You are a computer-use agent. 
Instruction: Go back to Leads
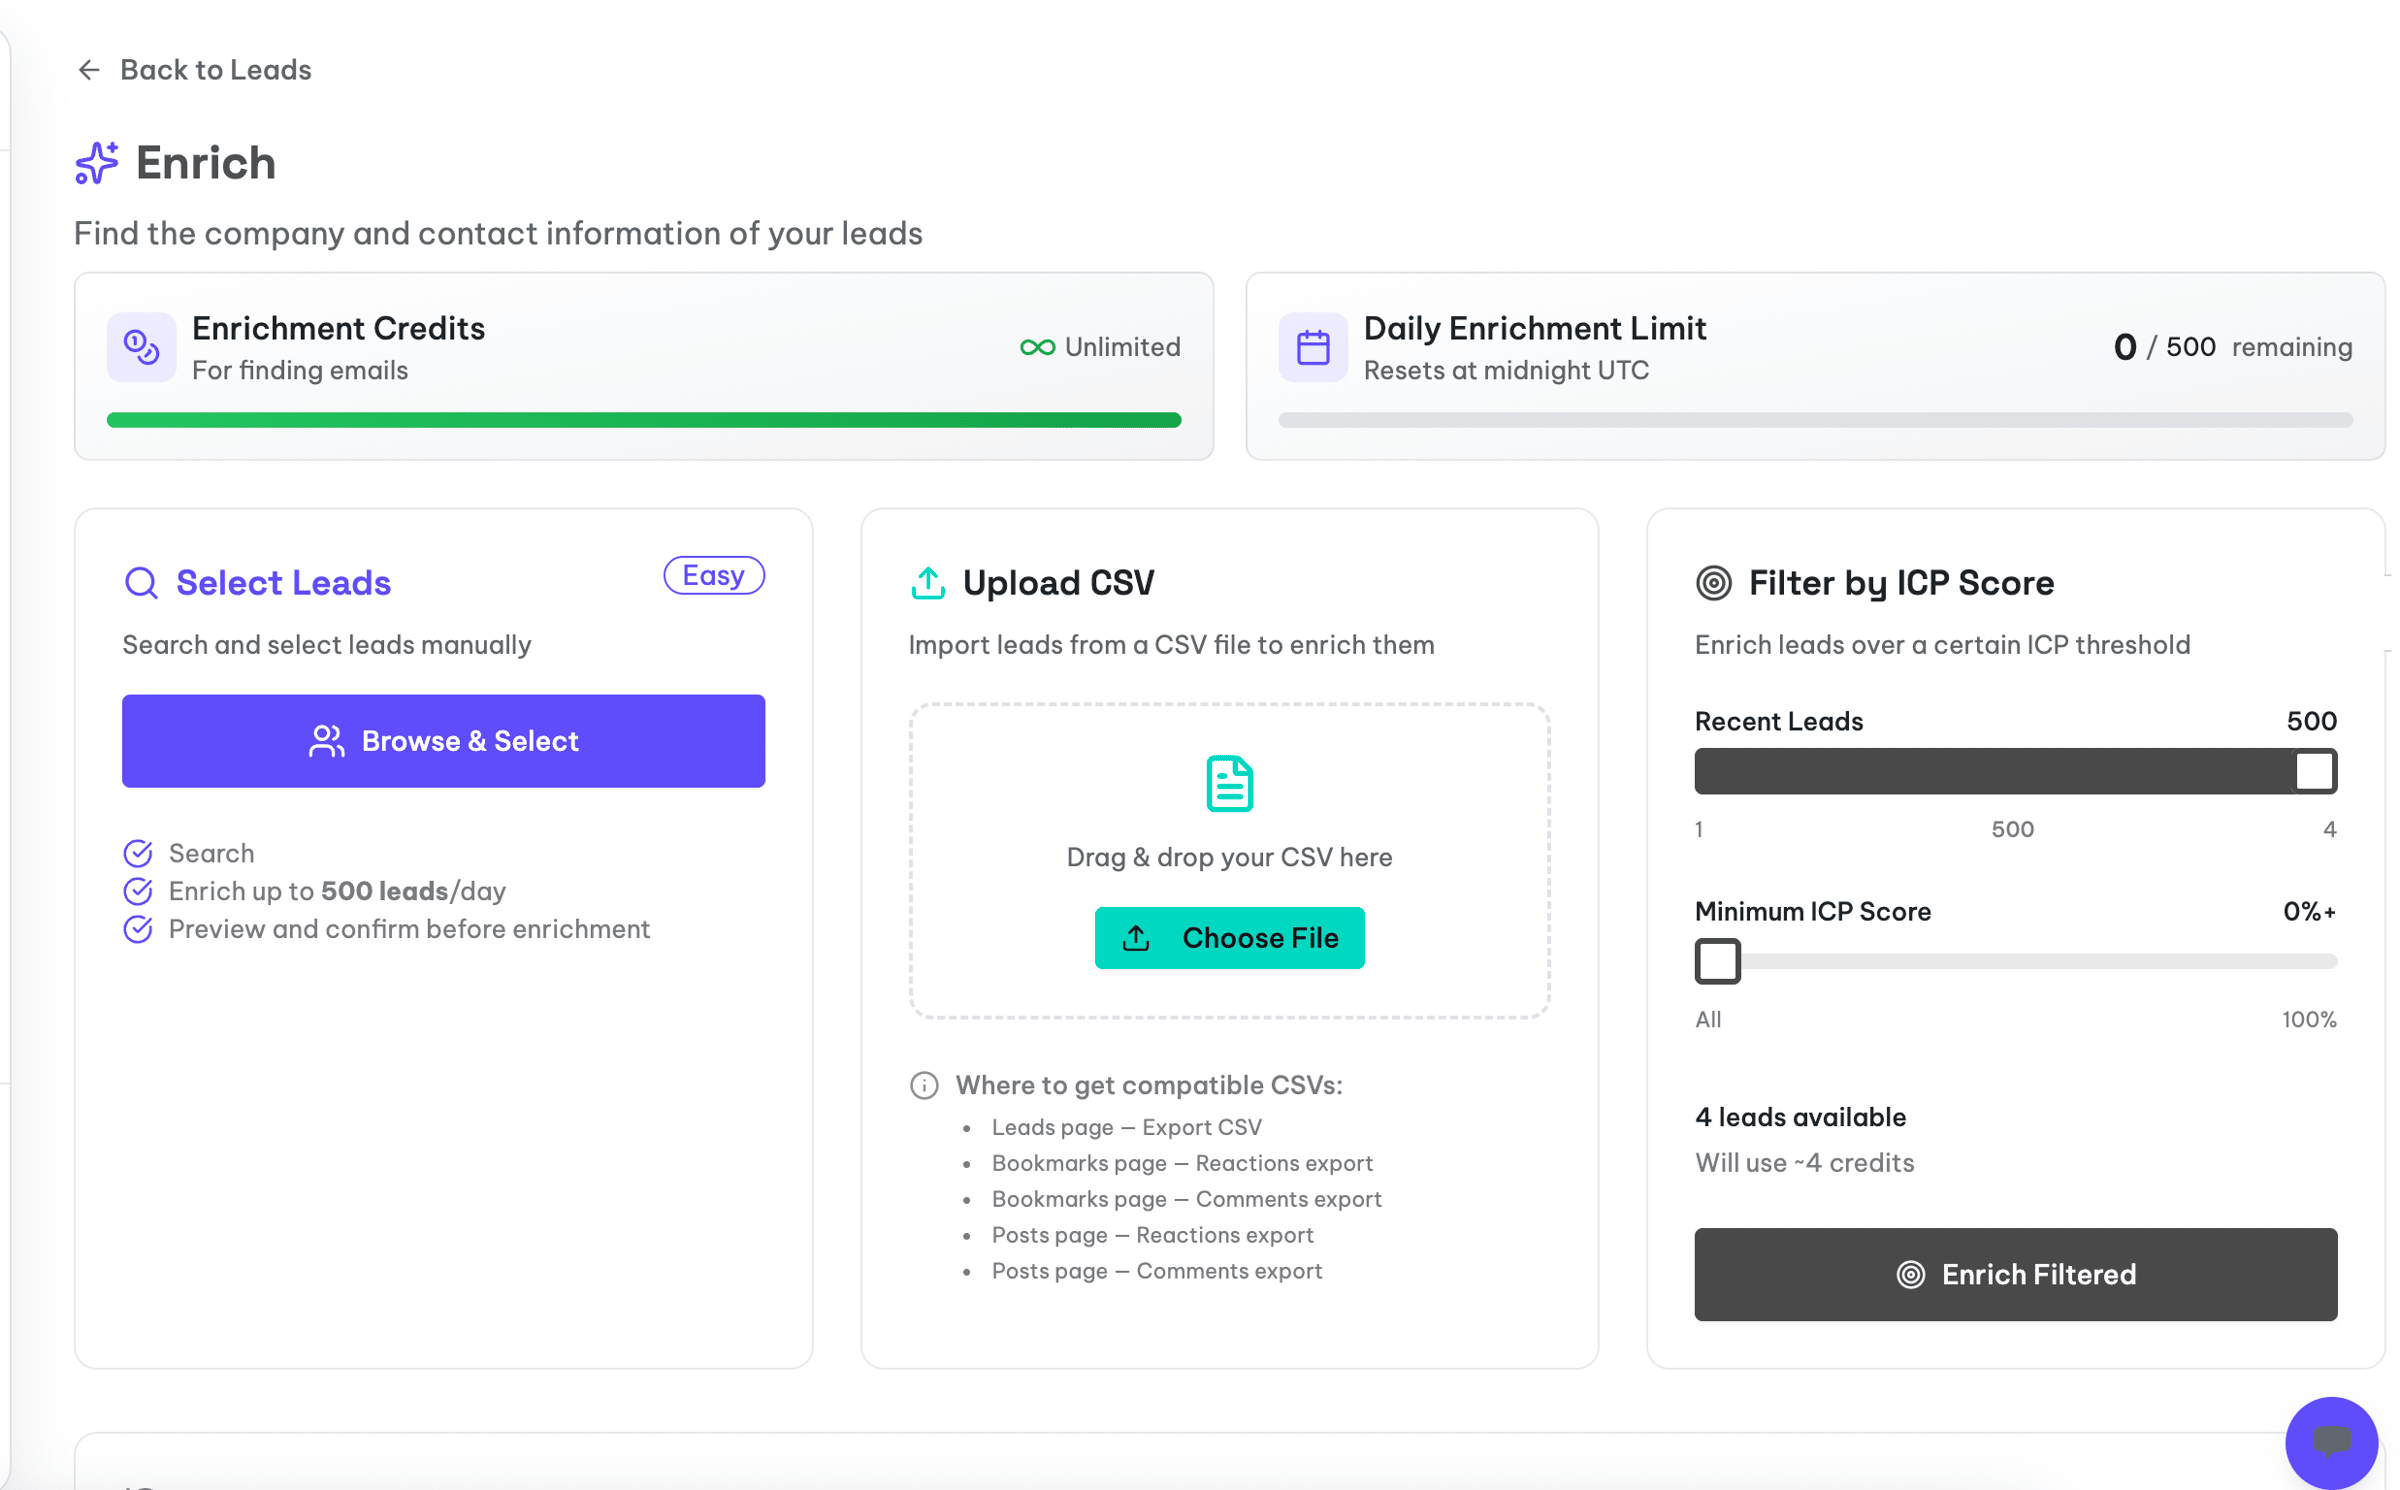[x=214, y=70]
